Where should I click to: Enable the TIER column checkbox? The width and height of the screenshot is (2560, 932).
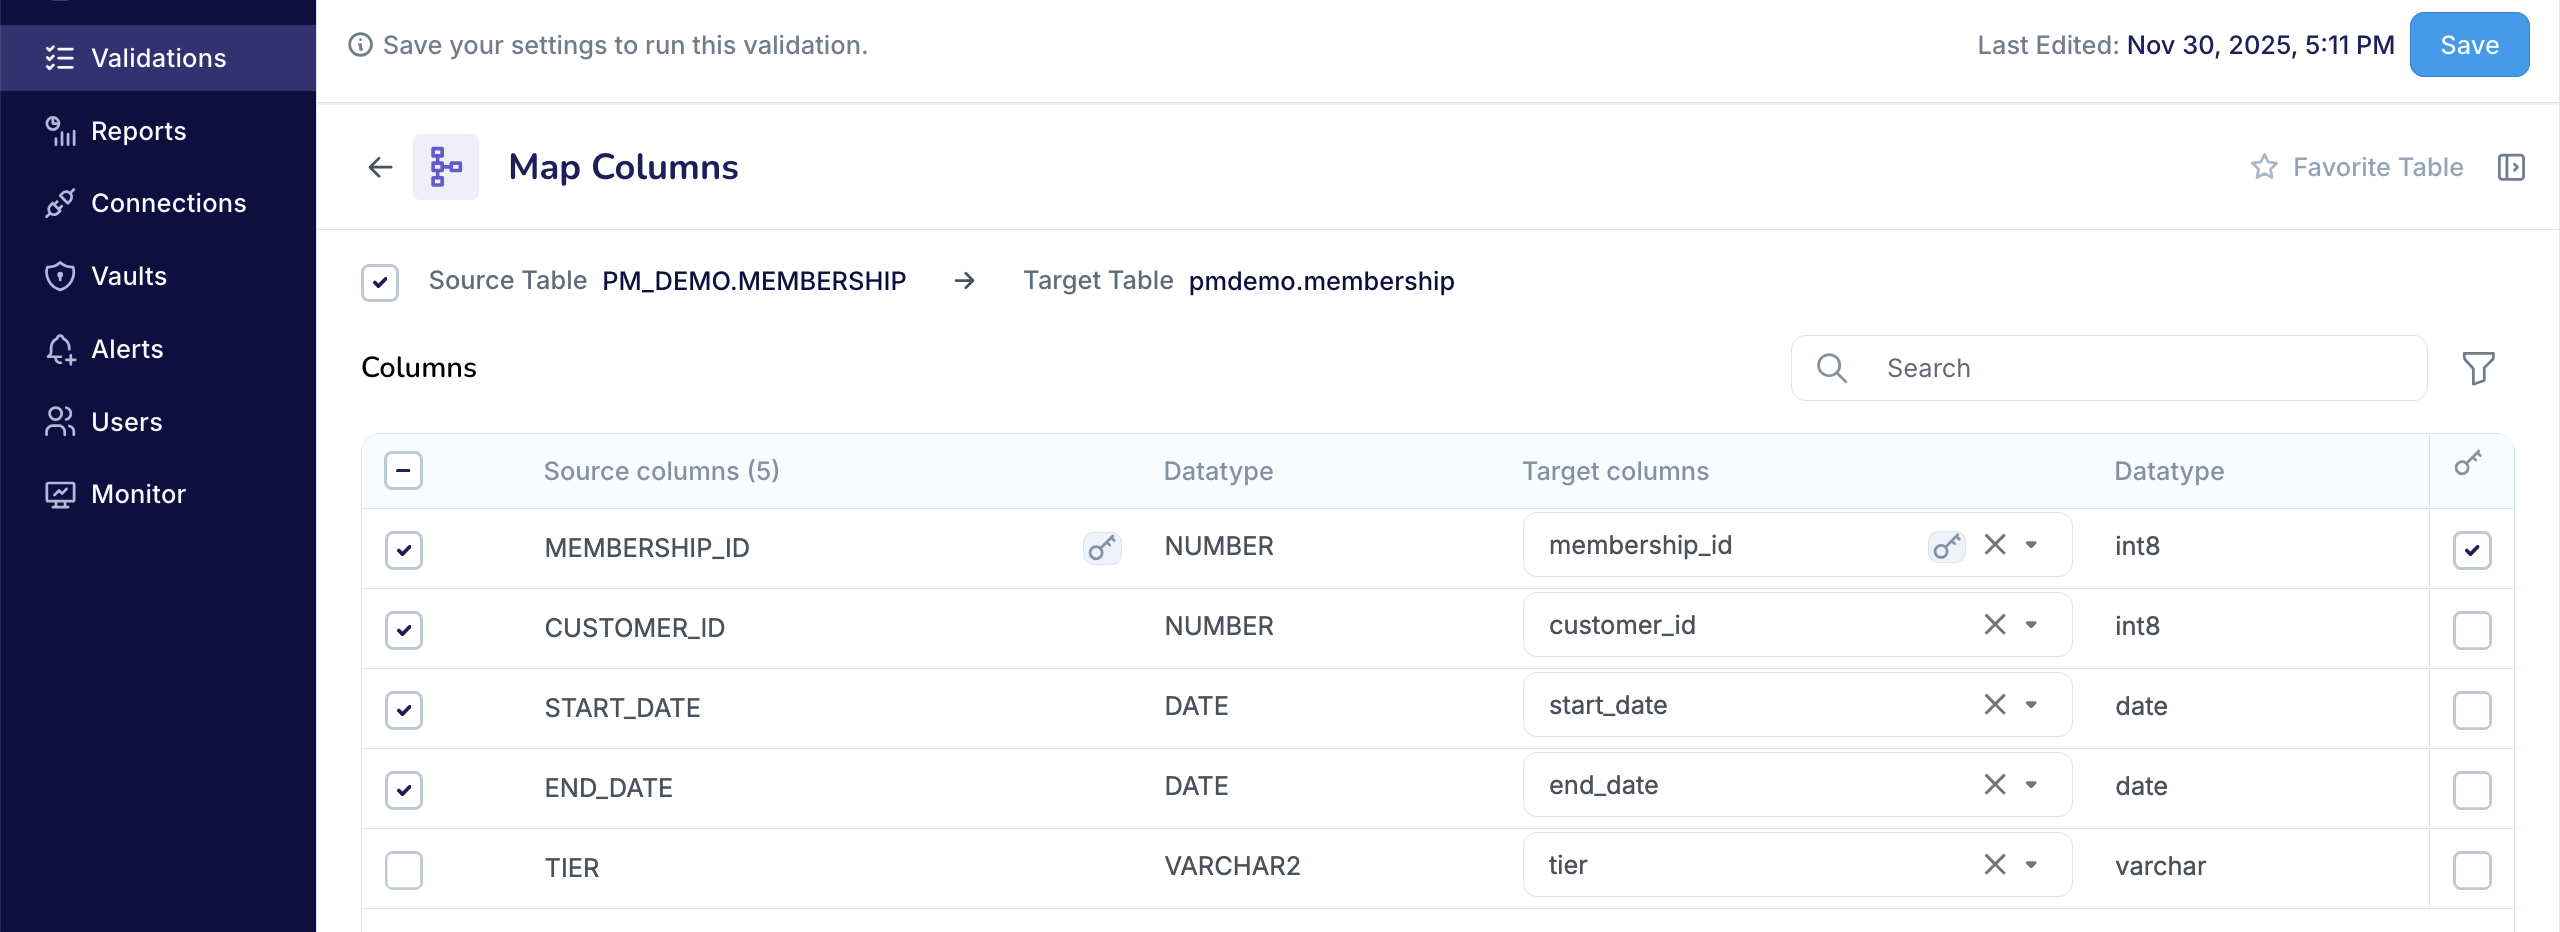[403, 870]
